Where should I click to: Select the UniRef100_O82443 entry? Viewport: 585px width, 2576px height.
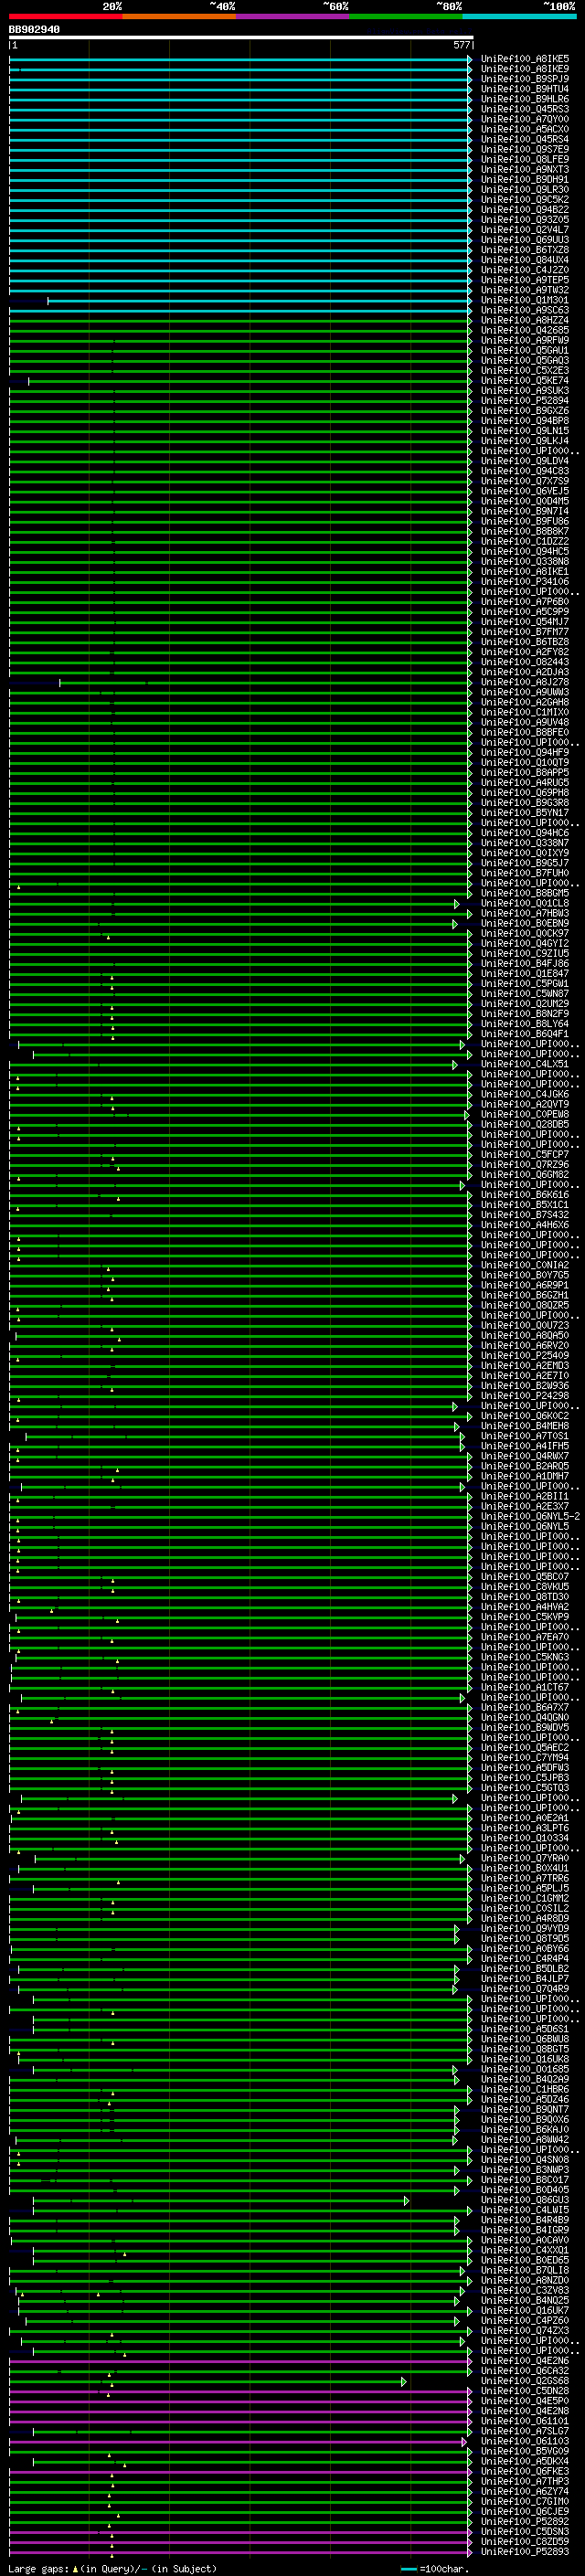pos(525,661)
